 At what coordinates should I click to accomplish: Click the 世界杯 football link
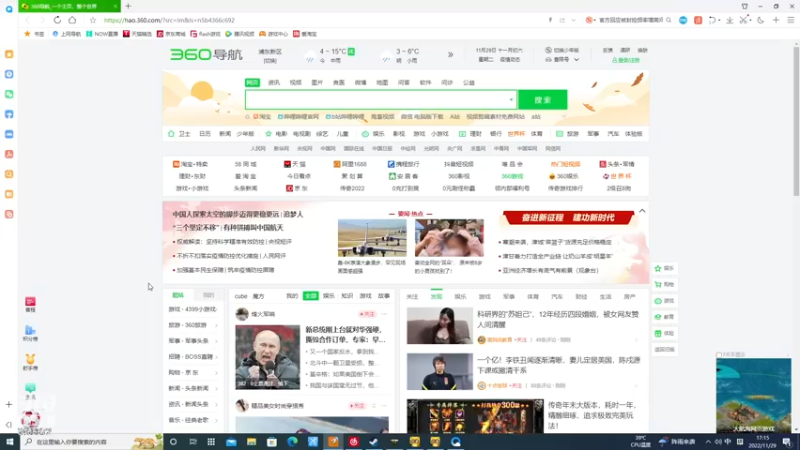click(617, 176)
